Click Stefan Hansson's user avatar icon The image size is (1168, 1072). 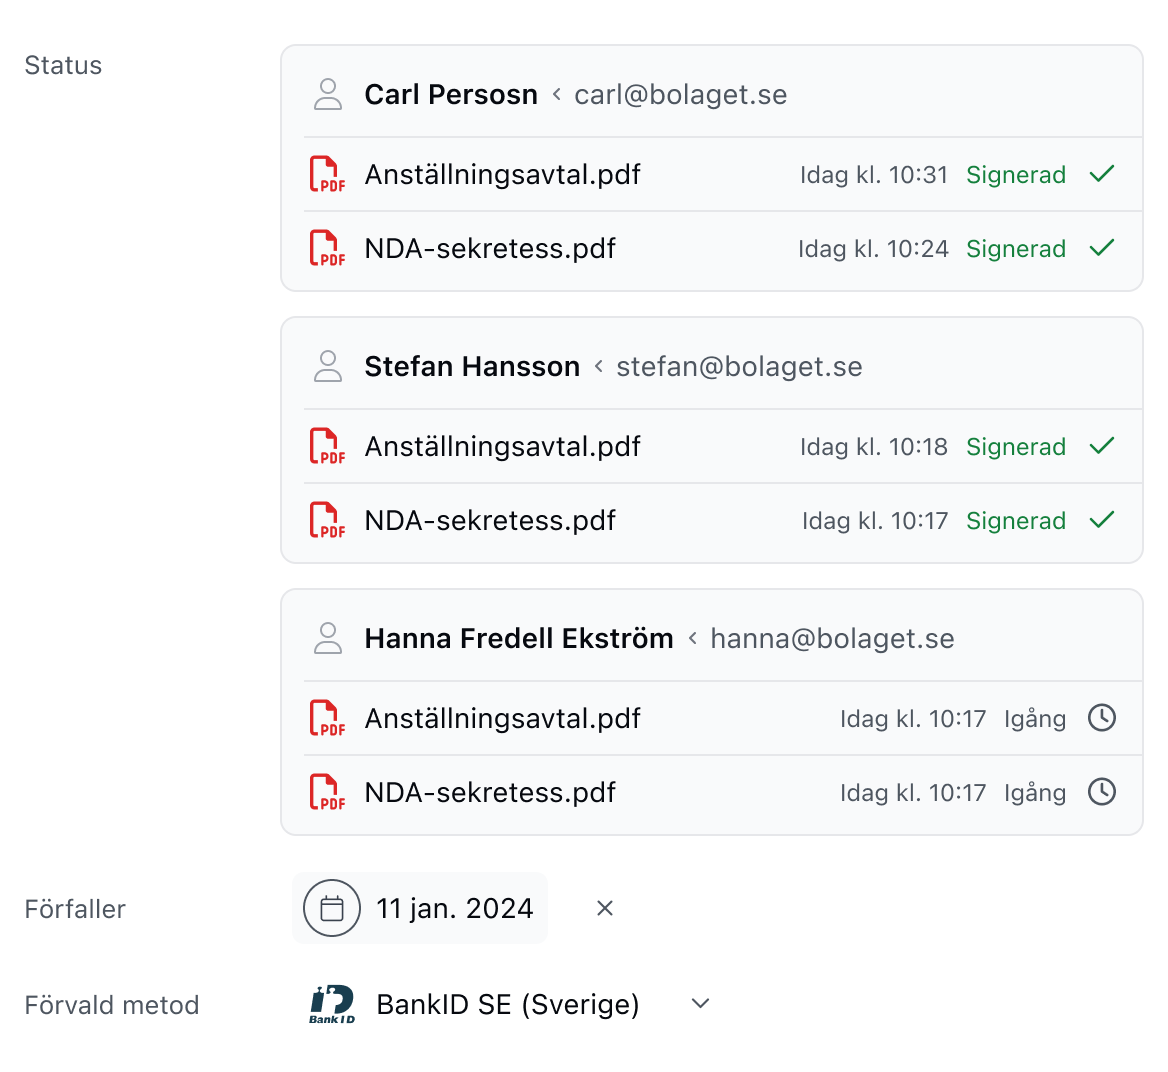tap(328, 367)
